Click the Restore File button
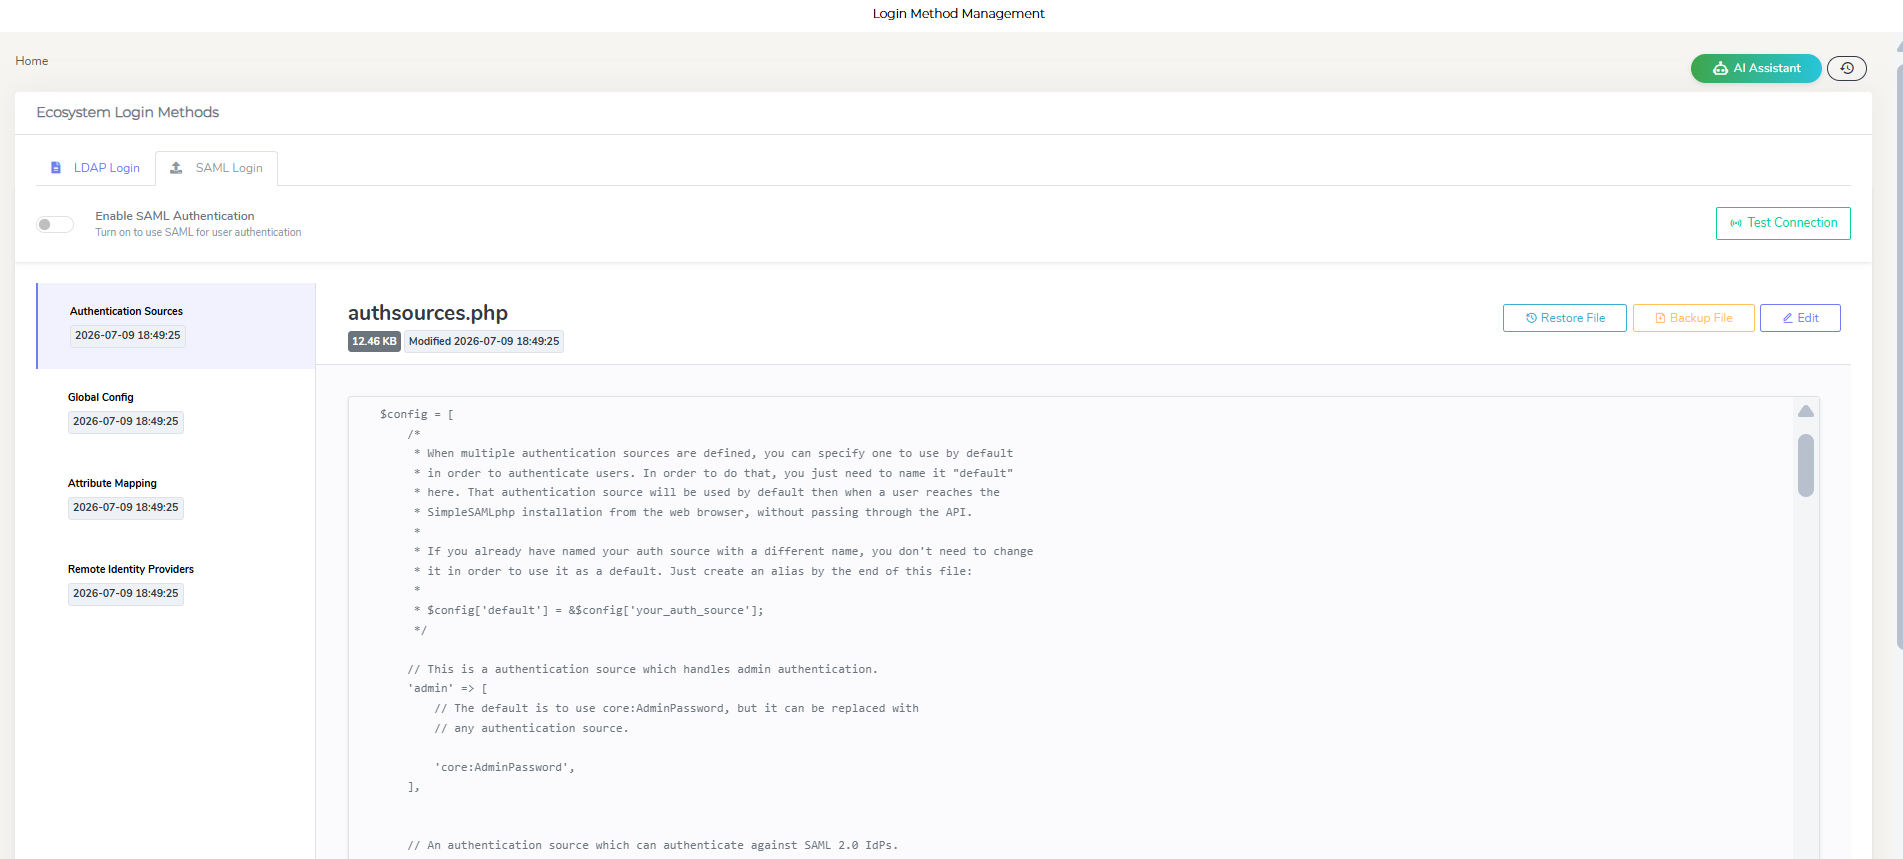1903x859 pixels. 1565,318
